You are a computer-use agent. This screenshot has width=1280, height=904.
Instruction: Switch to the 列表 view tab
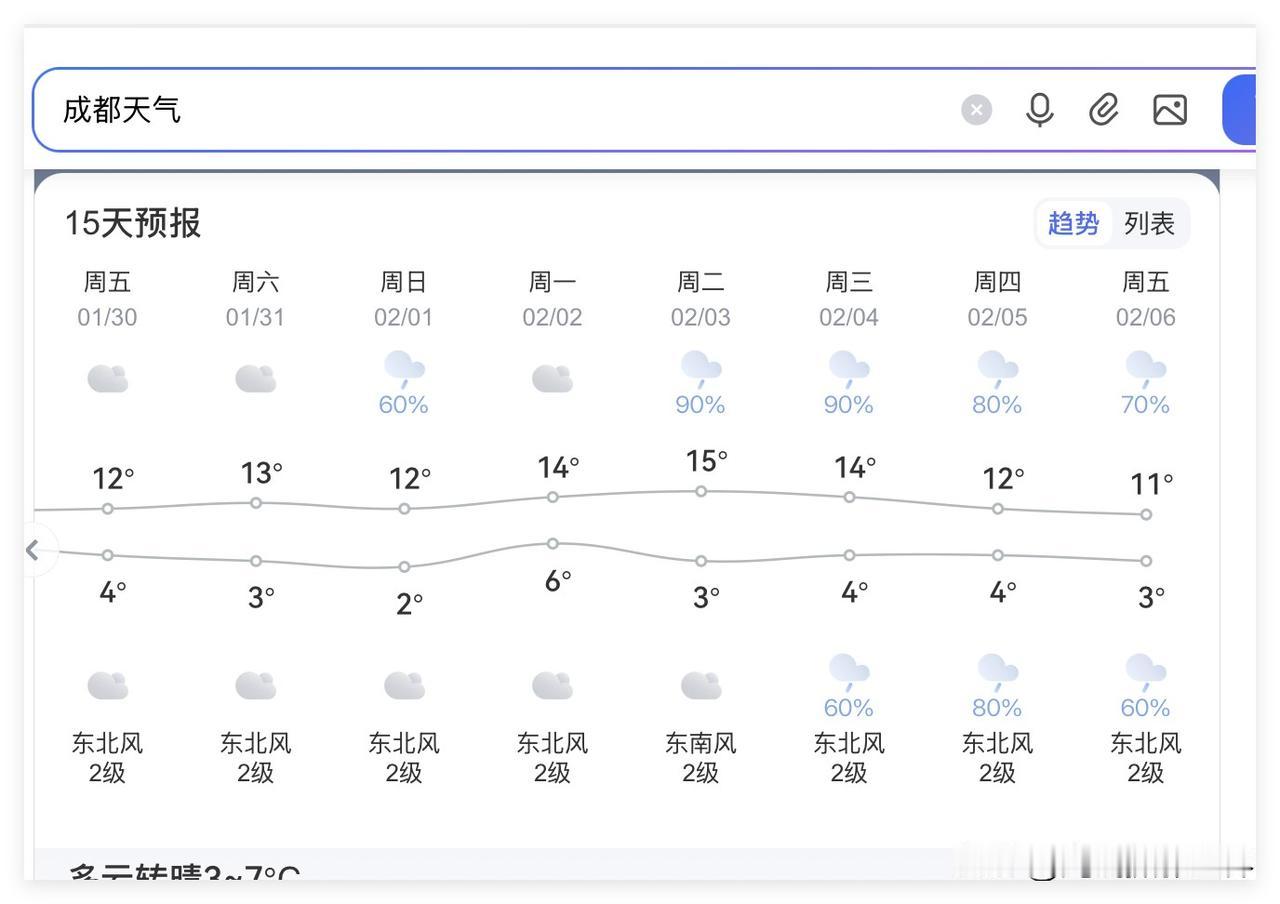(x=1149, y=223)
